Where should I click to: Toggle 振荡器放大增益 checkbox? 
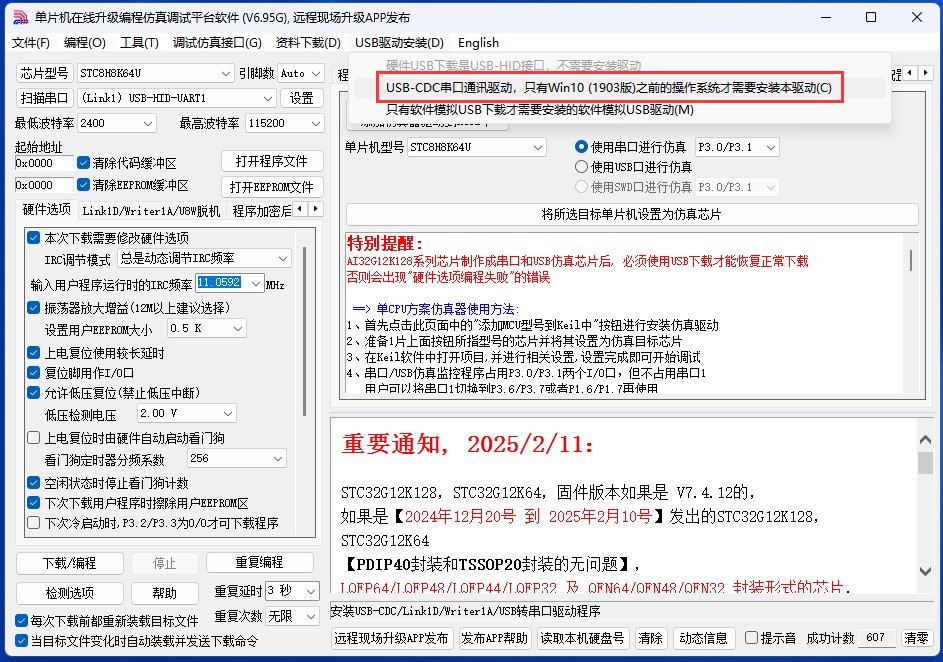[x=34, y=308]
